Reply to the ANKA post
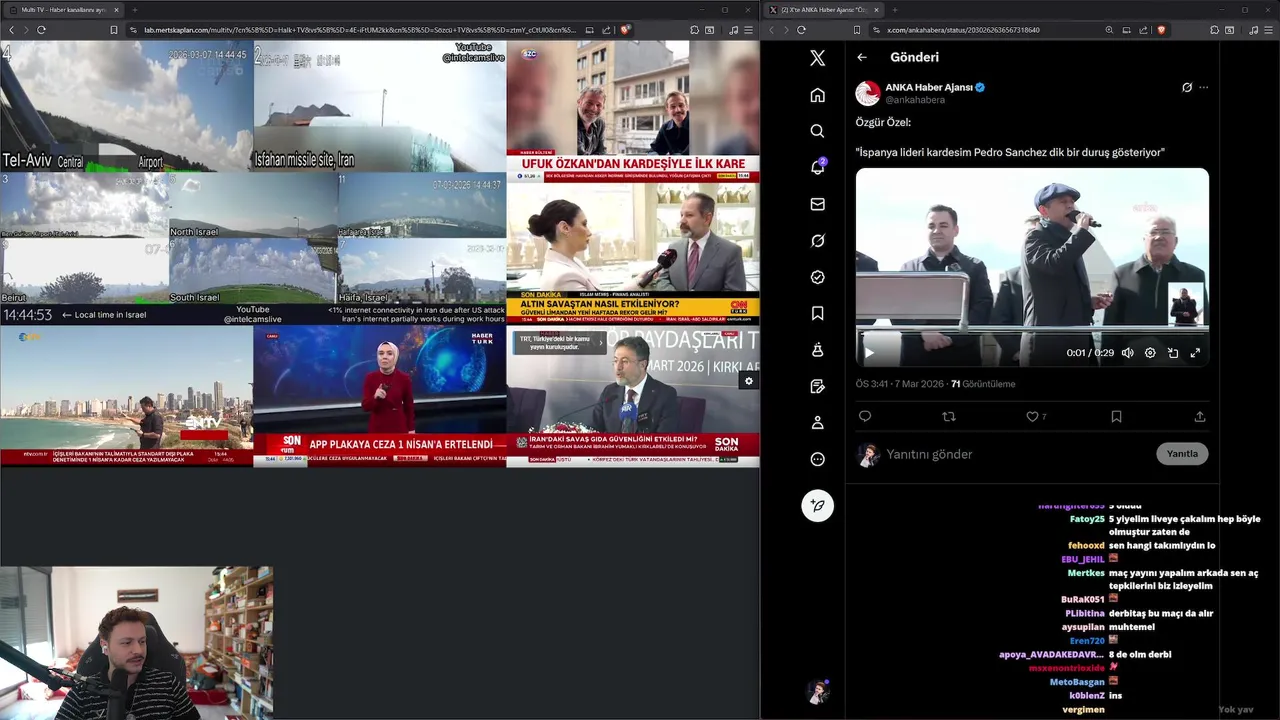 tap(865, 416)
